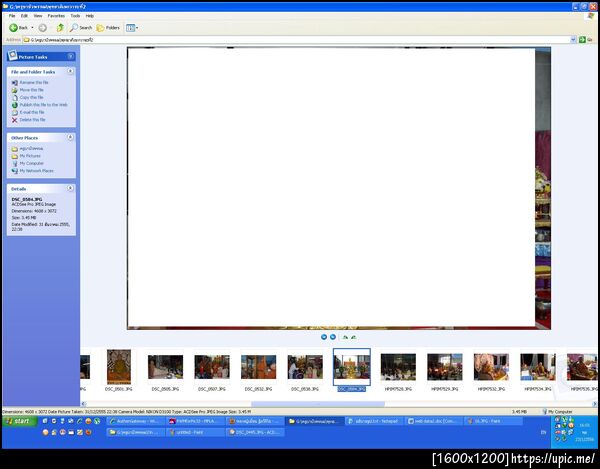
Task: Open the View menu
Action: click(x=38, y=16)
